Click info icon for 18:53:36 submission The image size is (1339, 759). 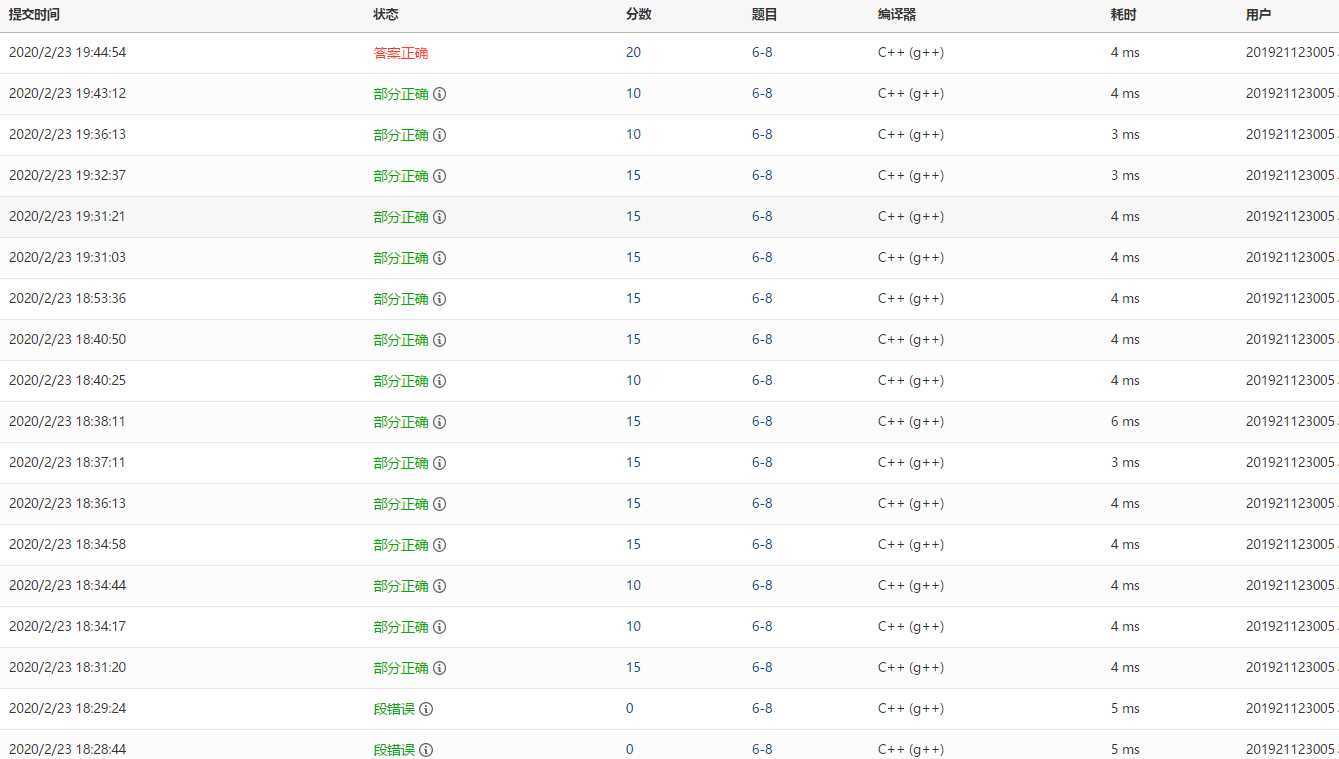click(440, 299)
